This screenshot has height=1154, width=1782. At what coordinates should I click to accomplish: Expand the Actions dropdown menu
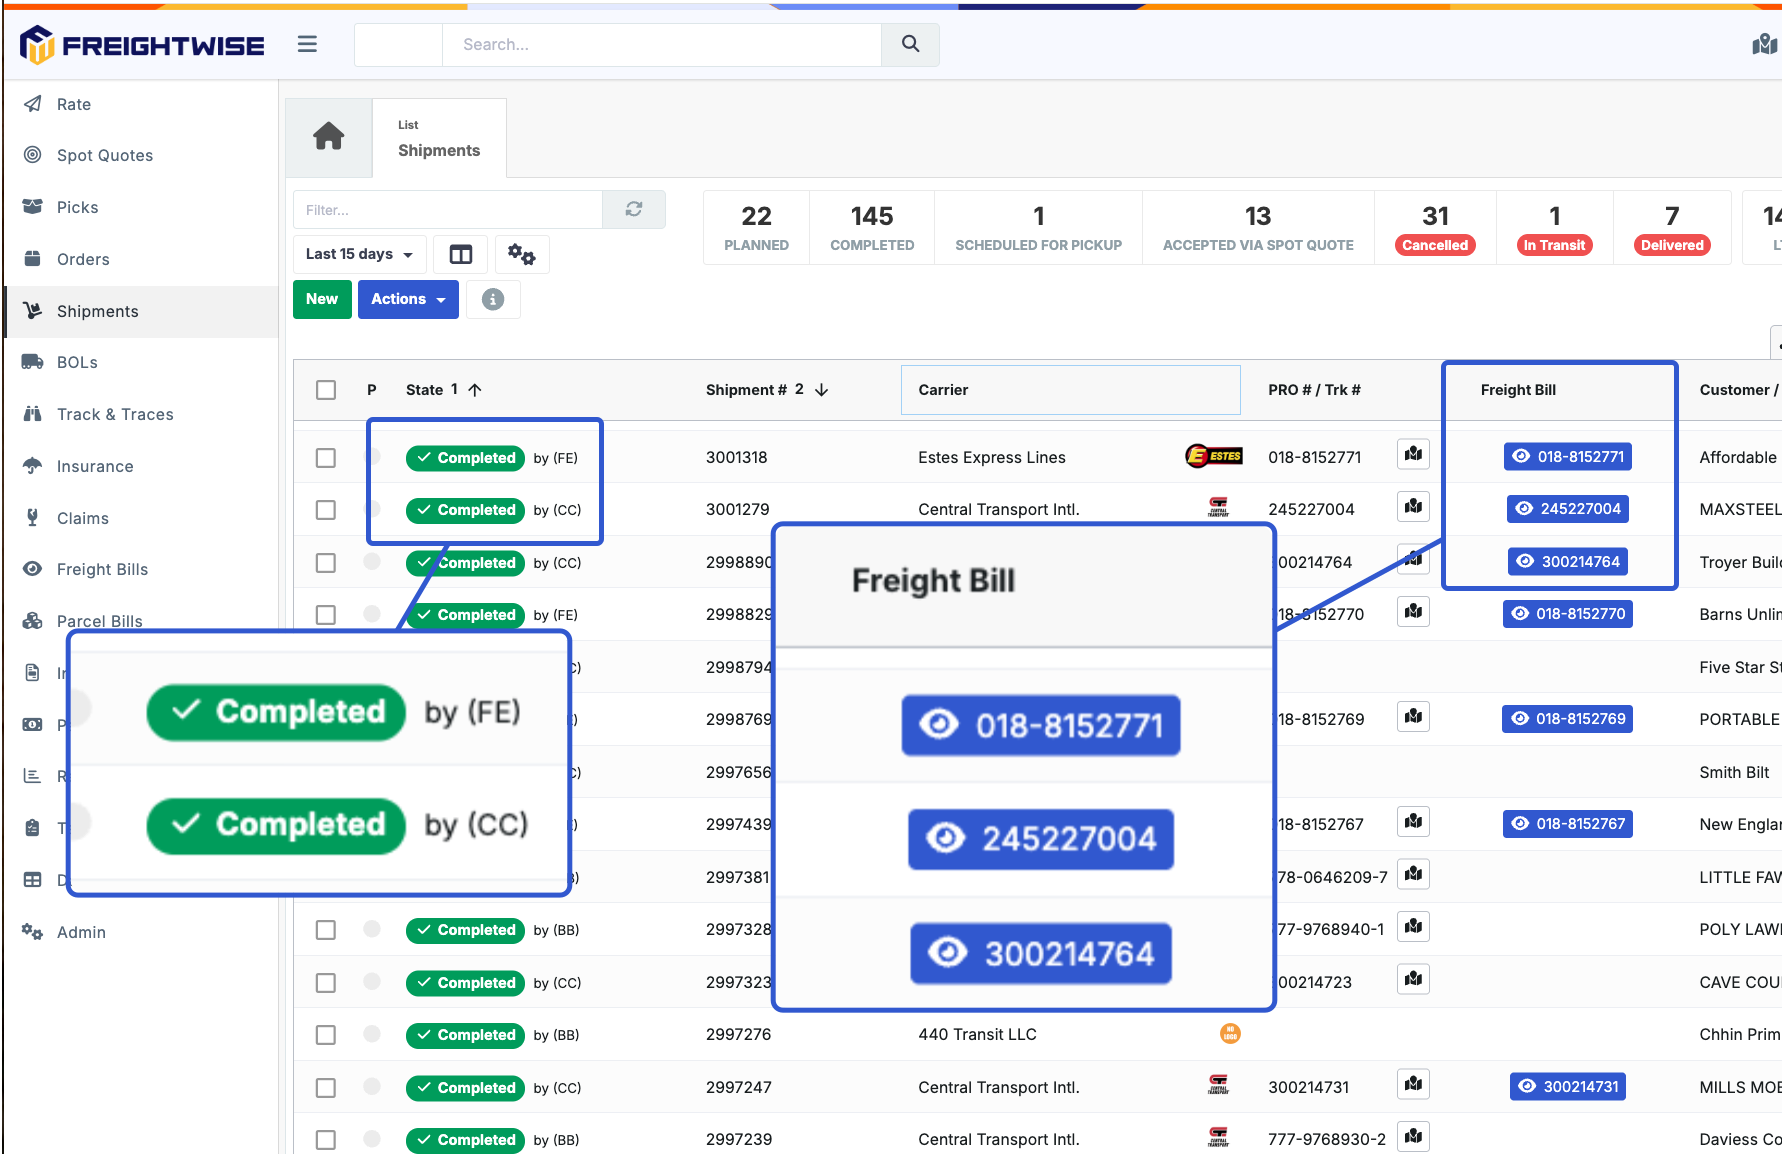coord(408,299)
